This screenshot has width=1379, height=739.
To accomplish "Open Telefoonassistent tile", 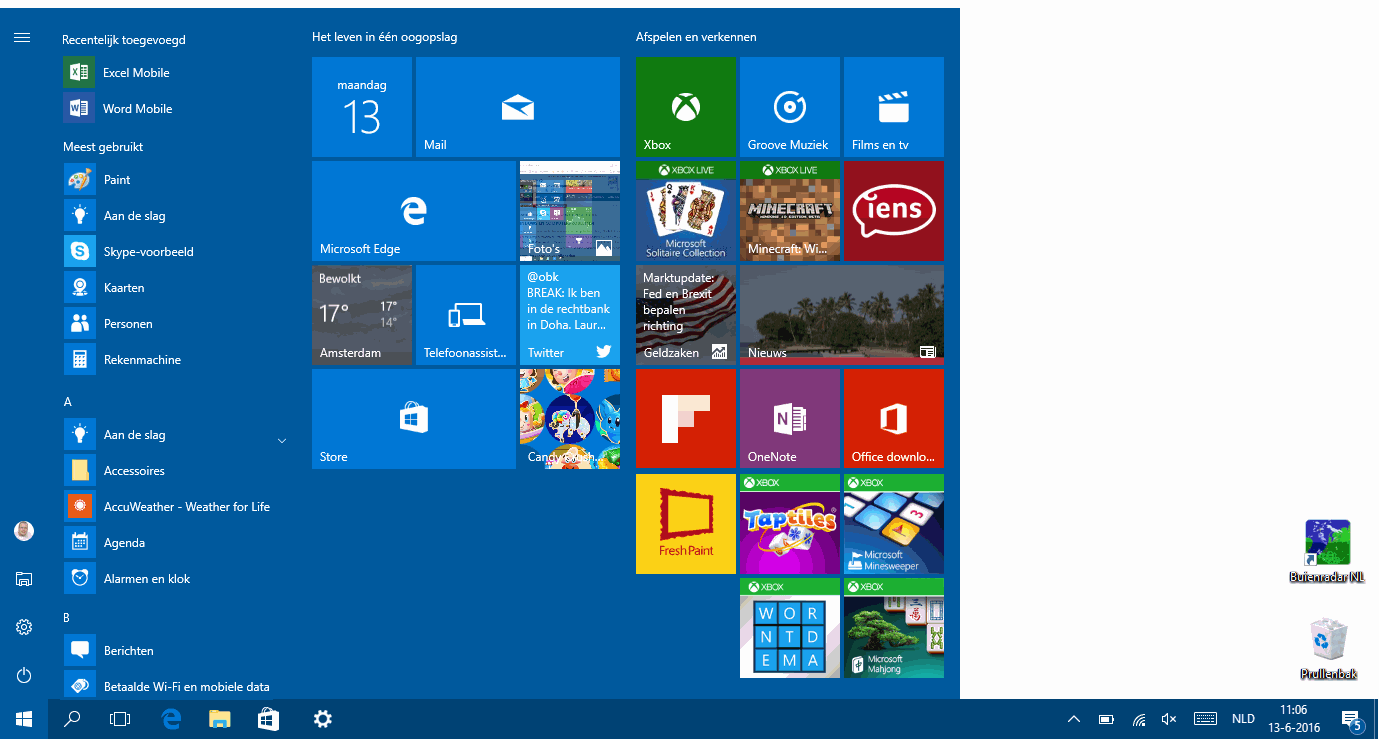I will coord(466,315).
